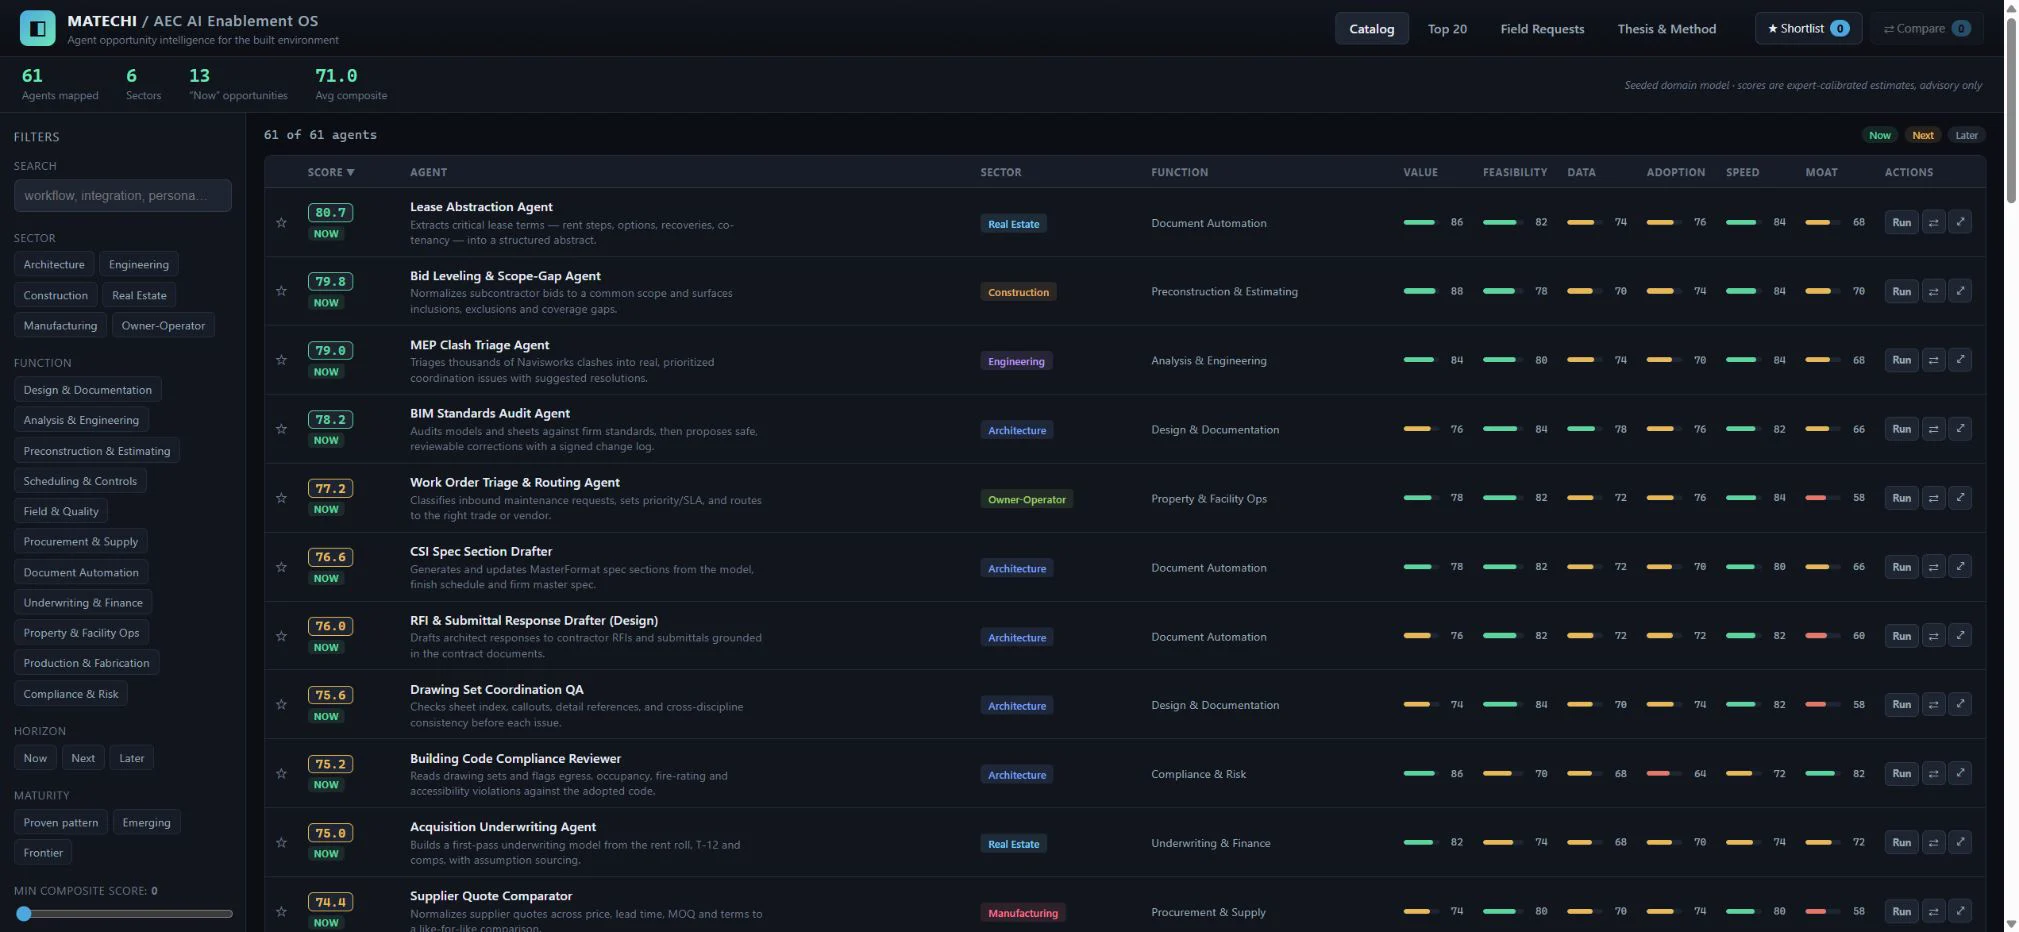Image resolution: width=2019 pixels, height=932 pixels.
Task: Star the MEP Clash Triage Agent
Action: [281, 360]
